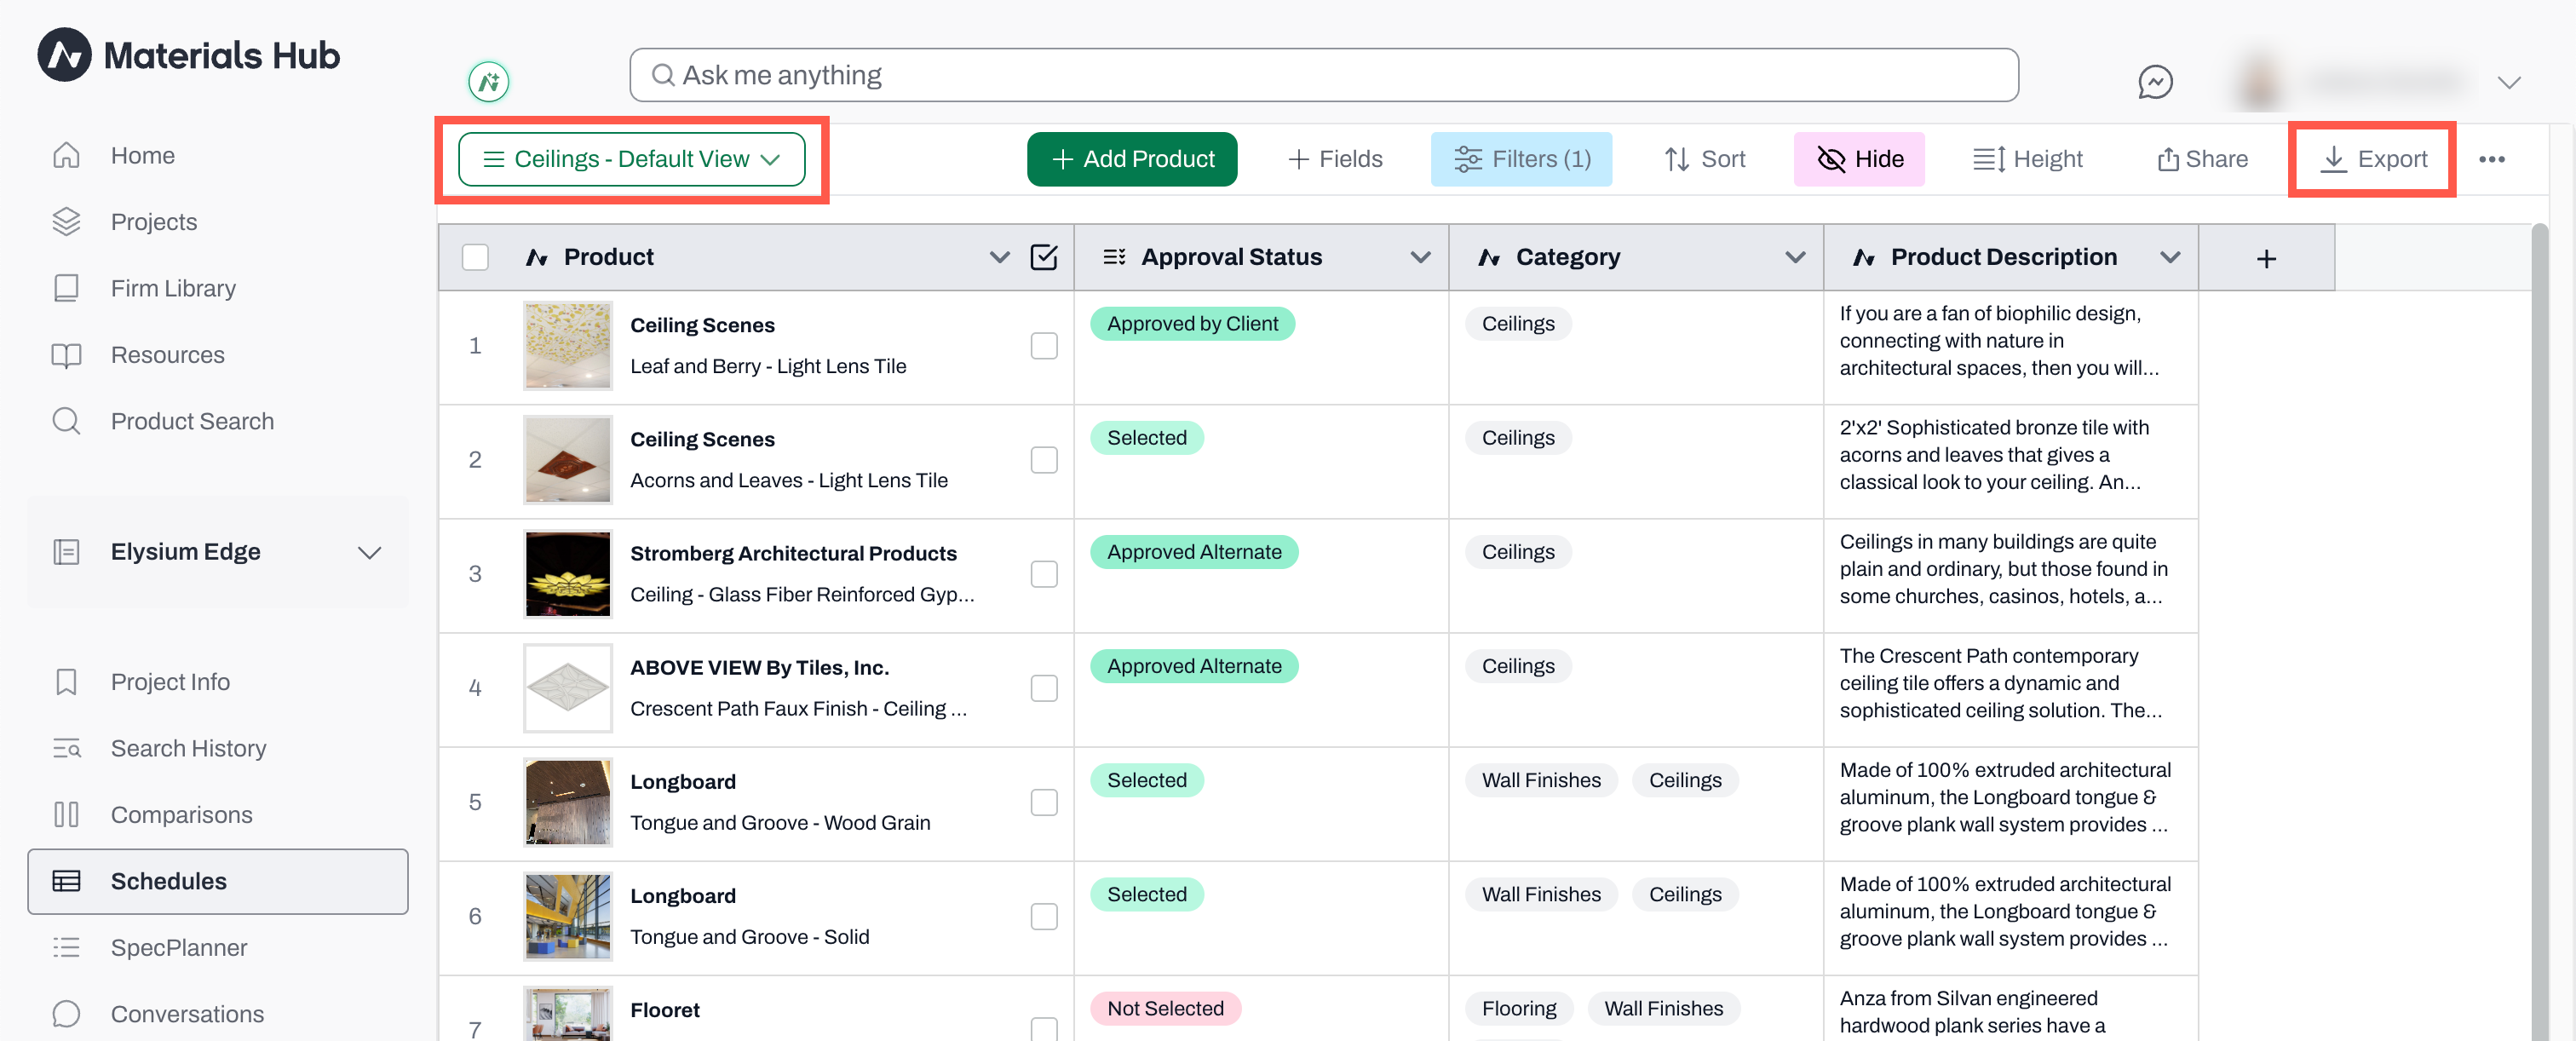
Task: Click the Ask me anything input field
Action: point(1323,75)
